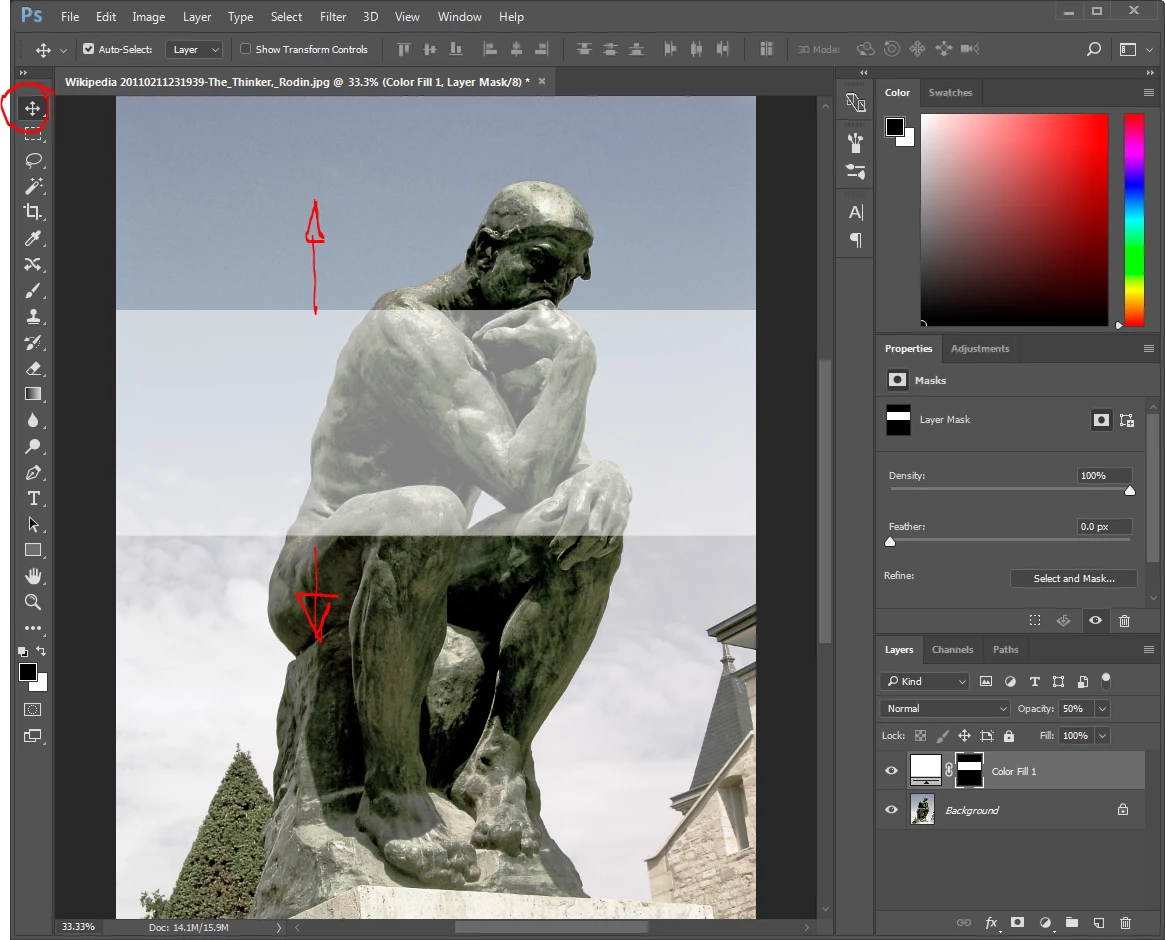Image resolution: width=1165 pixels, height=940 pixels.
Task: Open the Layers panel flyout menu
Action: click(x=1149, y=649)
